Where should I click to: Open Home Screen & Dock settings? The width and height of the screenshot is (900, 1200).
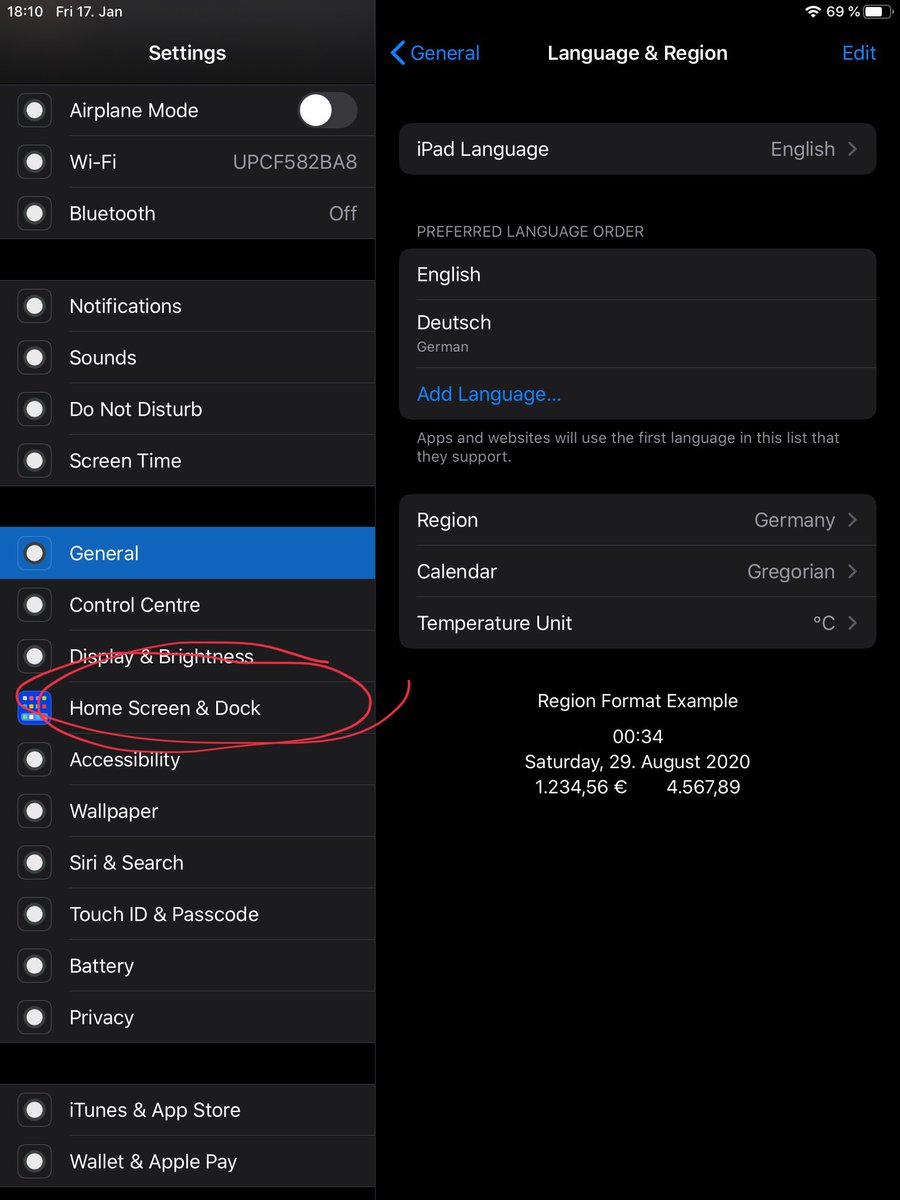tap(187, 708)
